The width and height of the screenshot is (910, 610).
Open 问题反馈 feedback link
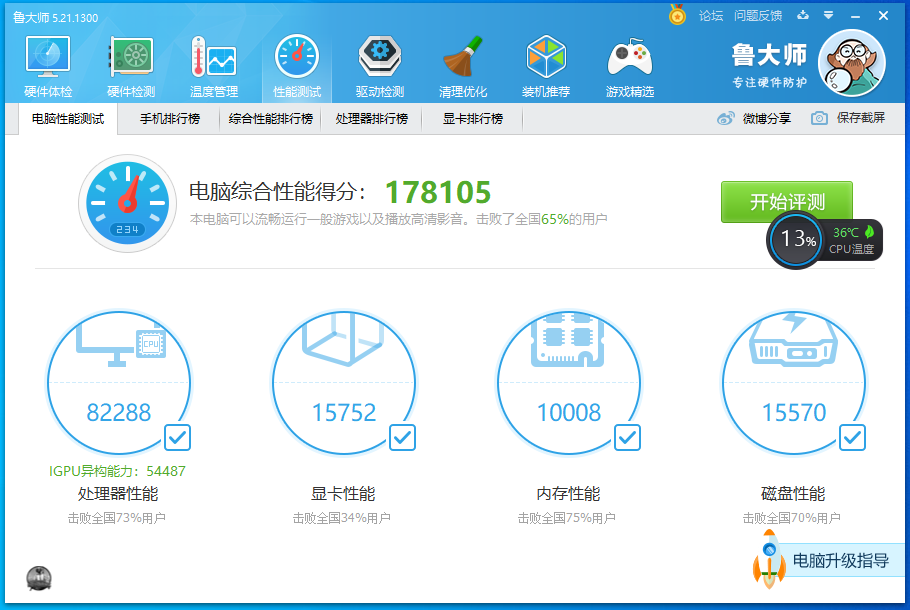(x=758, y=16)
